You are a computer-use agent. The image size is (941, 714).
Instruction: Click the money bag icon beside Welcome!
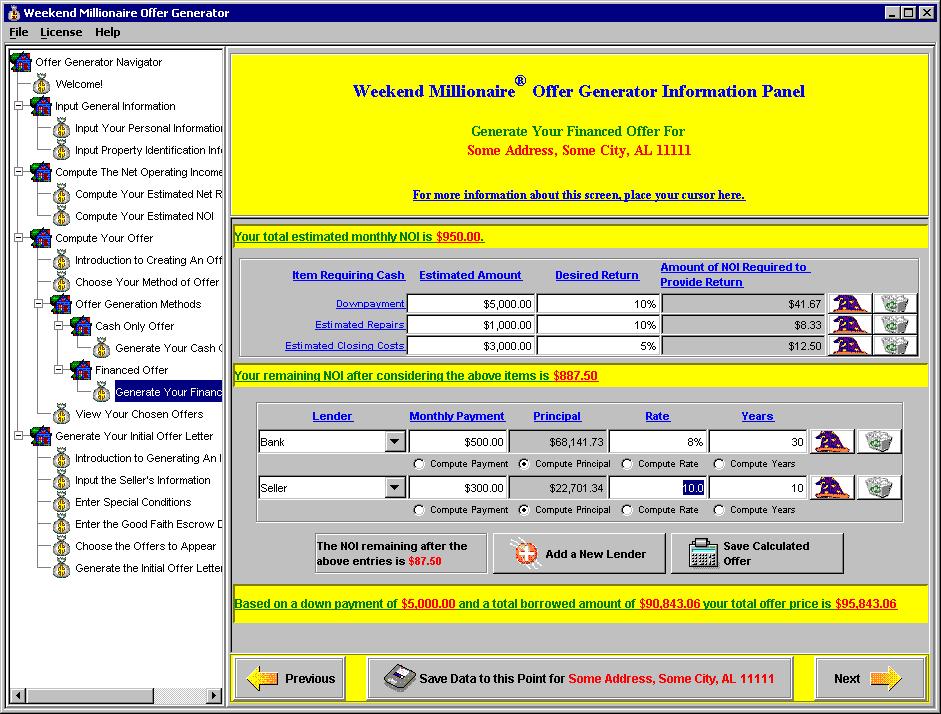(41, 84)
